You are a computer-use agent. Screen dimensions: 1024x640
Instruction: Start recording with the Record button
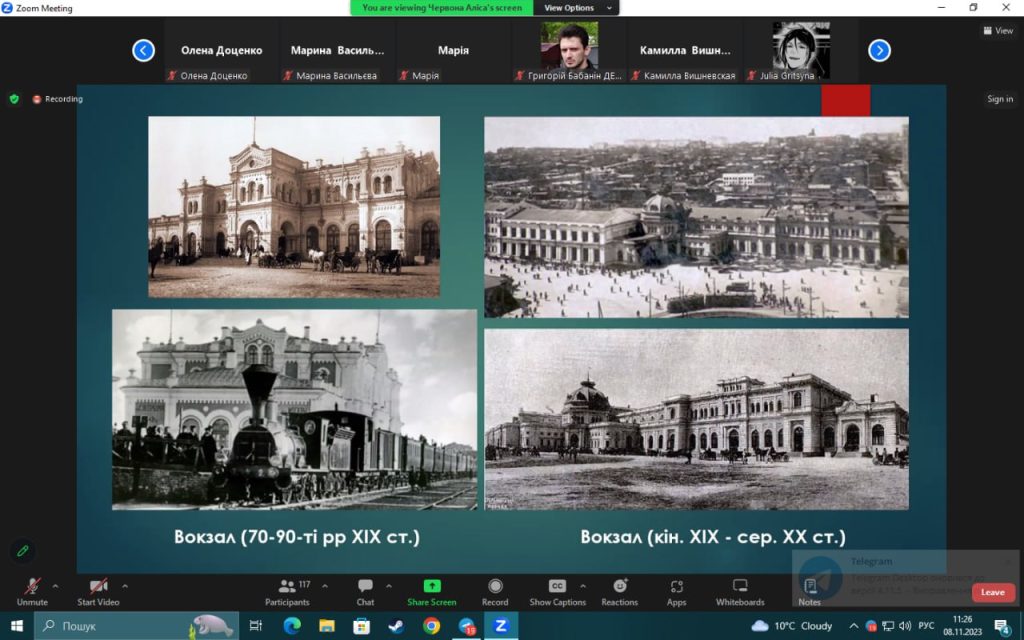point(495,591)
